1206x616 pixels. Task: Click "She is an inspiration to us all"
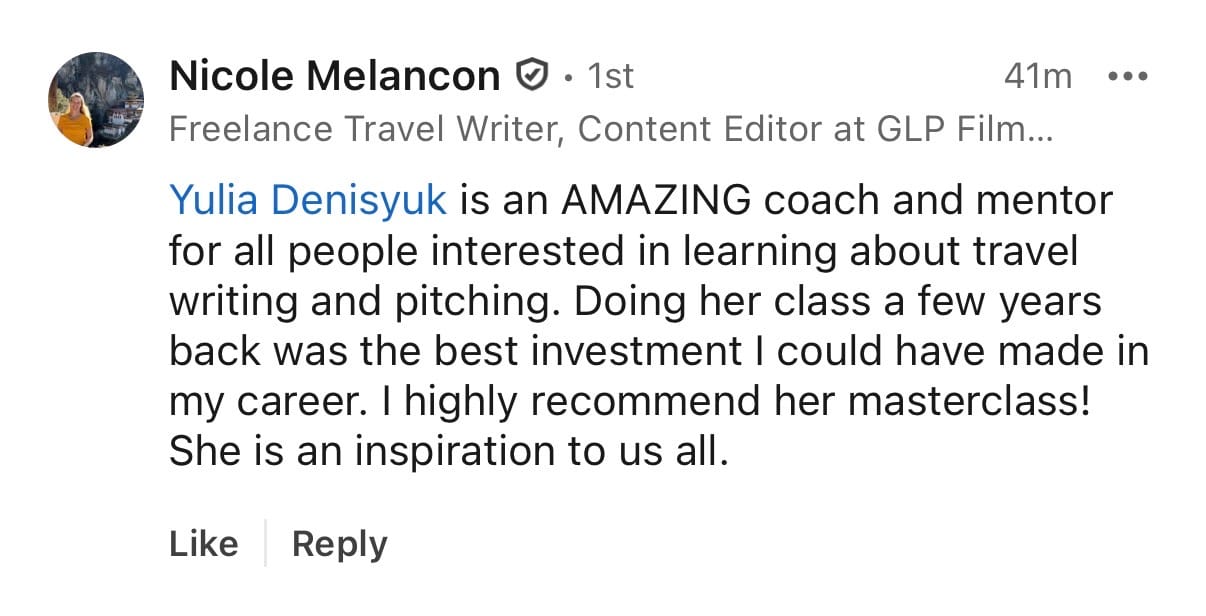[444, 452]
